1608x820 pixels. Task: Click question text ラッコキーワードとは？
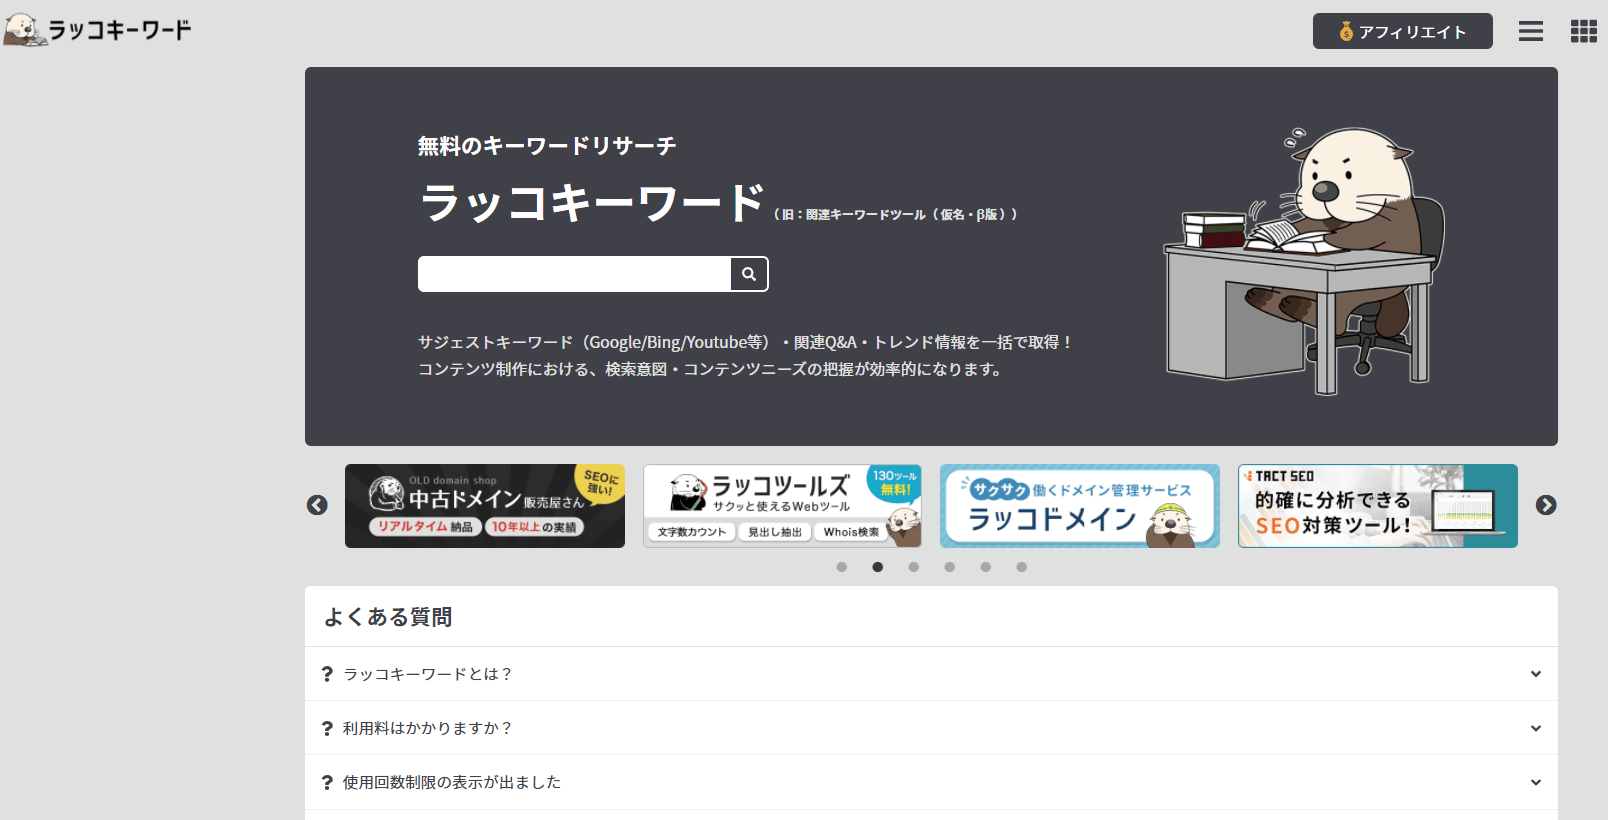tap(428, 674)
